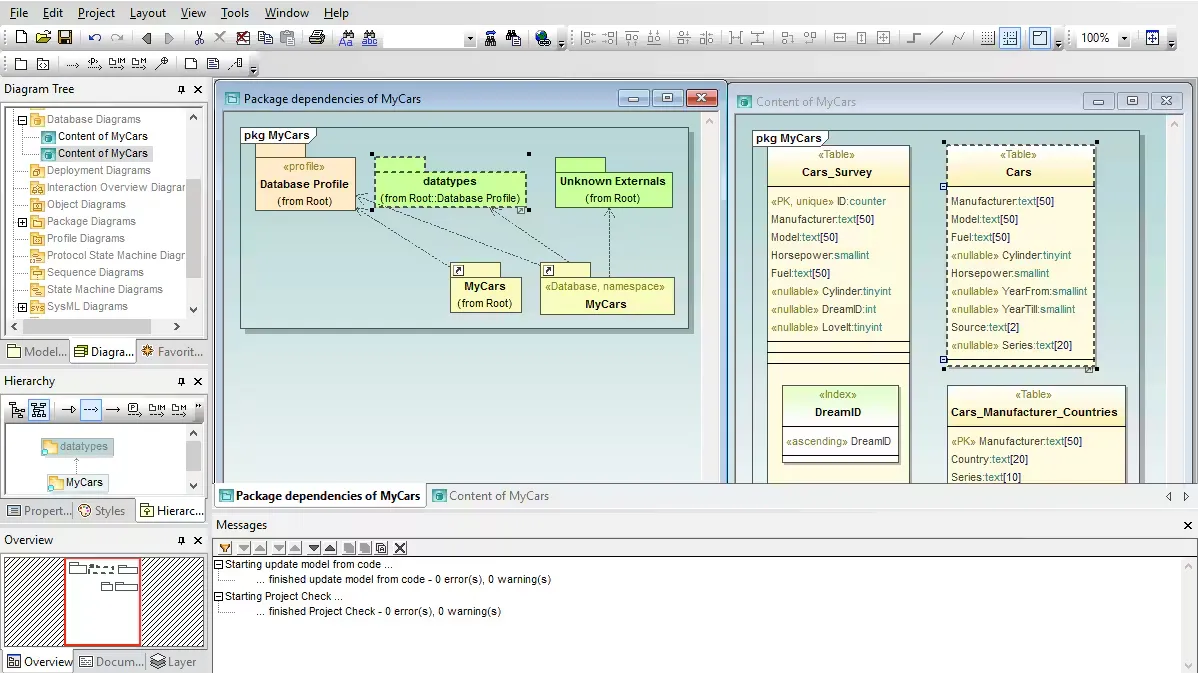Select Sequence Diagrams tree item
Screen dimensions: 1198x673
[x=95, y=272]
